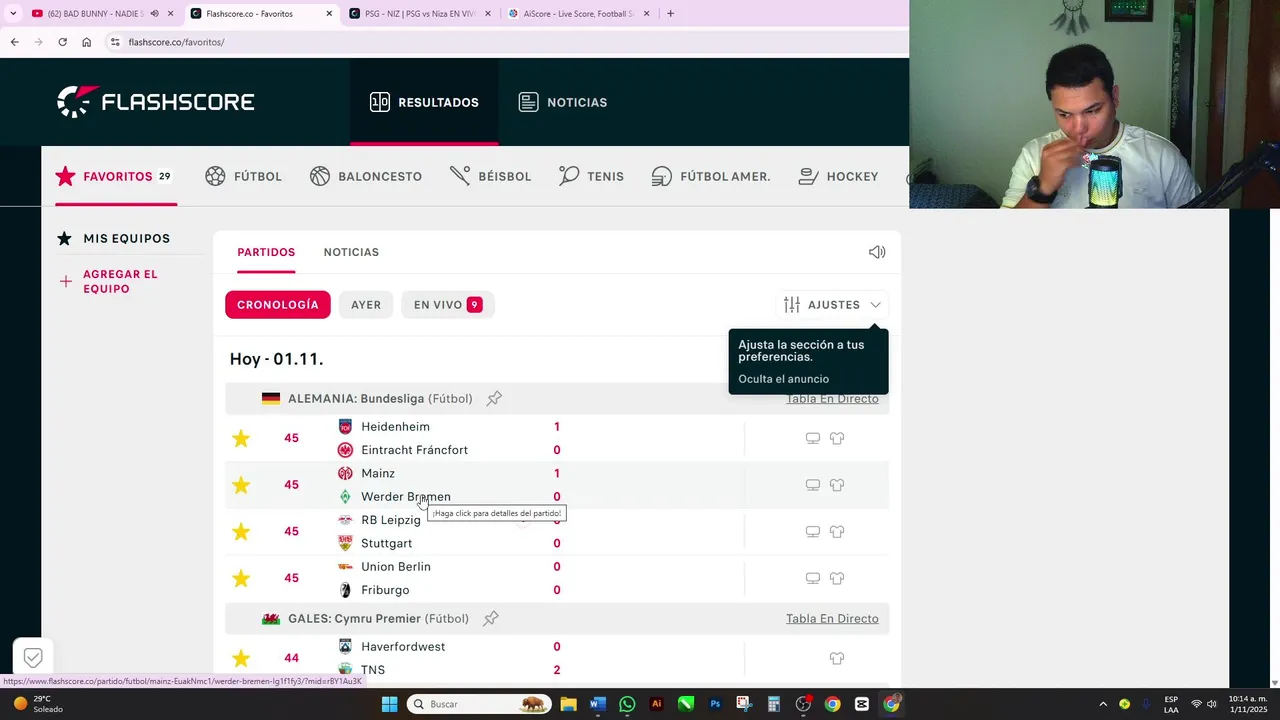Image resolution: width=1280 pixels, height=720 pixels.
Task: Open lineups shirt icon for Mainz match
Action: pyautogui.click(x=837, y=485)
